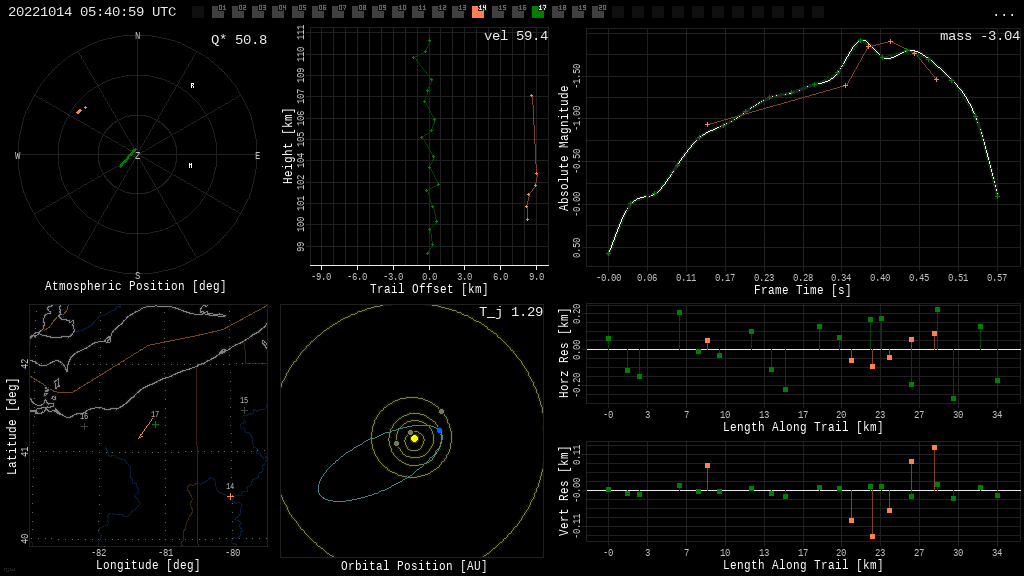Image resolution: width=1024 pixels, height=576 pixels.
Task: Select station square 09 in top bar
Action: click(378, 12)
